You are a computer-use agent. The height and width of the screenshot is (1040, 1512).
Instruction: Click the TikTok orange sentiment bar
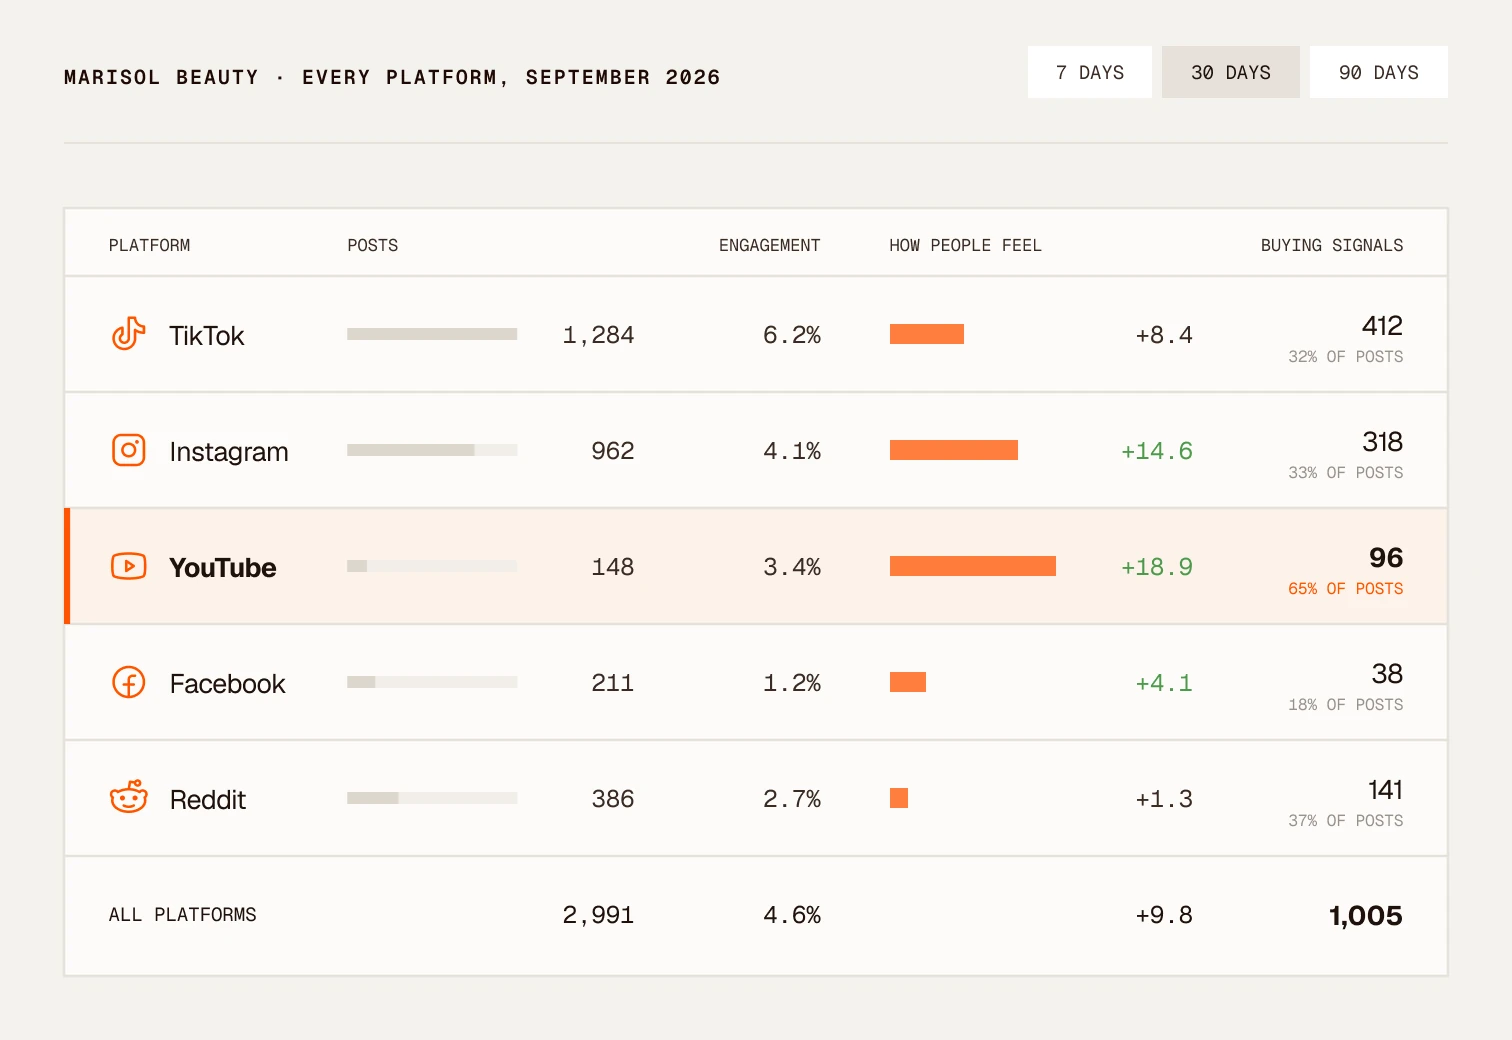(x=927, y=334)
